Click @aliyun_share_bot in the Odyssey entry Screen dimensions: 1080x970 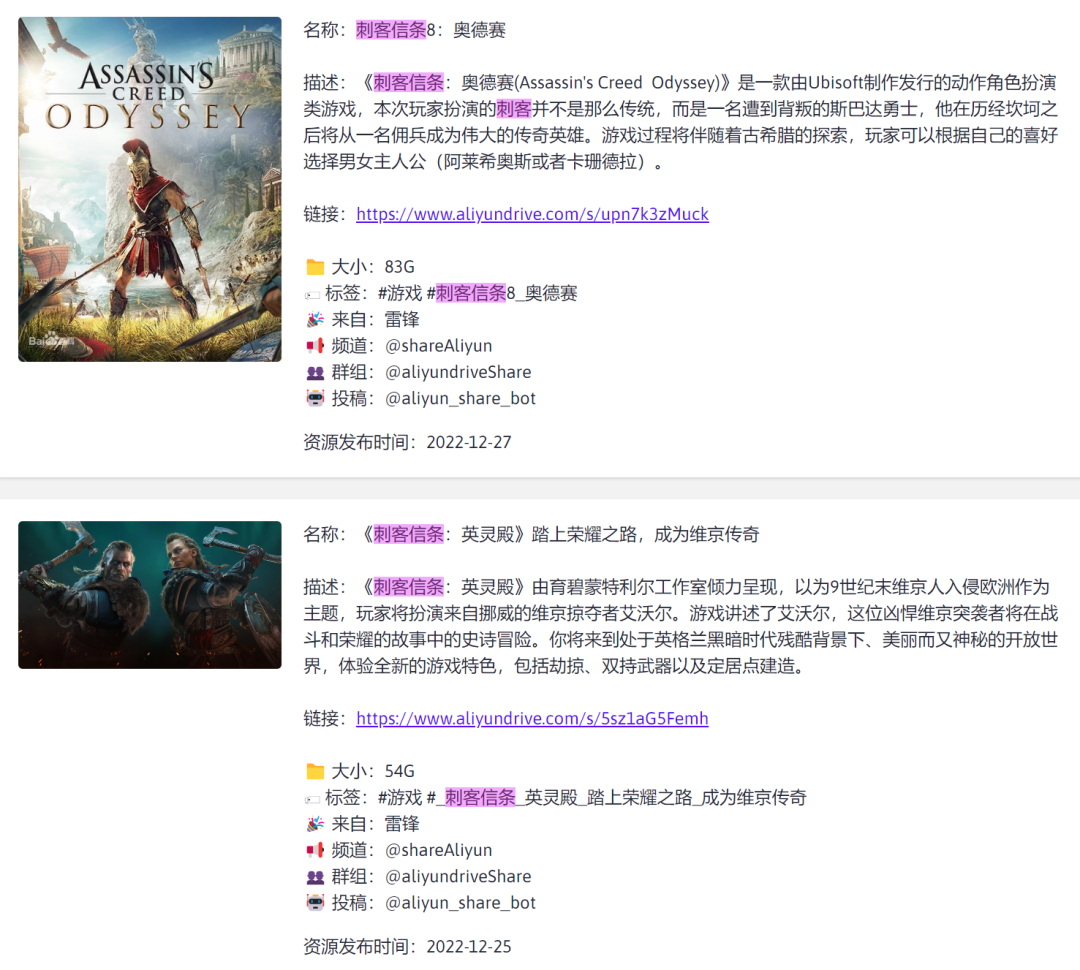coord(460,399)
